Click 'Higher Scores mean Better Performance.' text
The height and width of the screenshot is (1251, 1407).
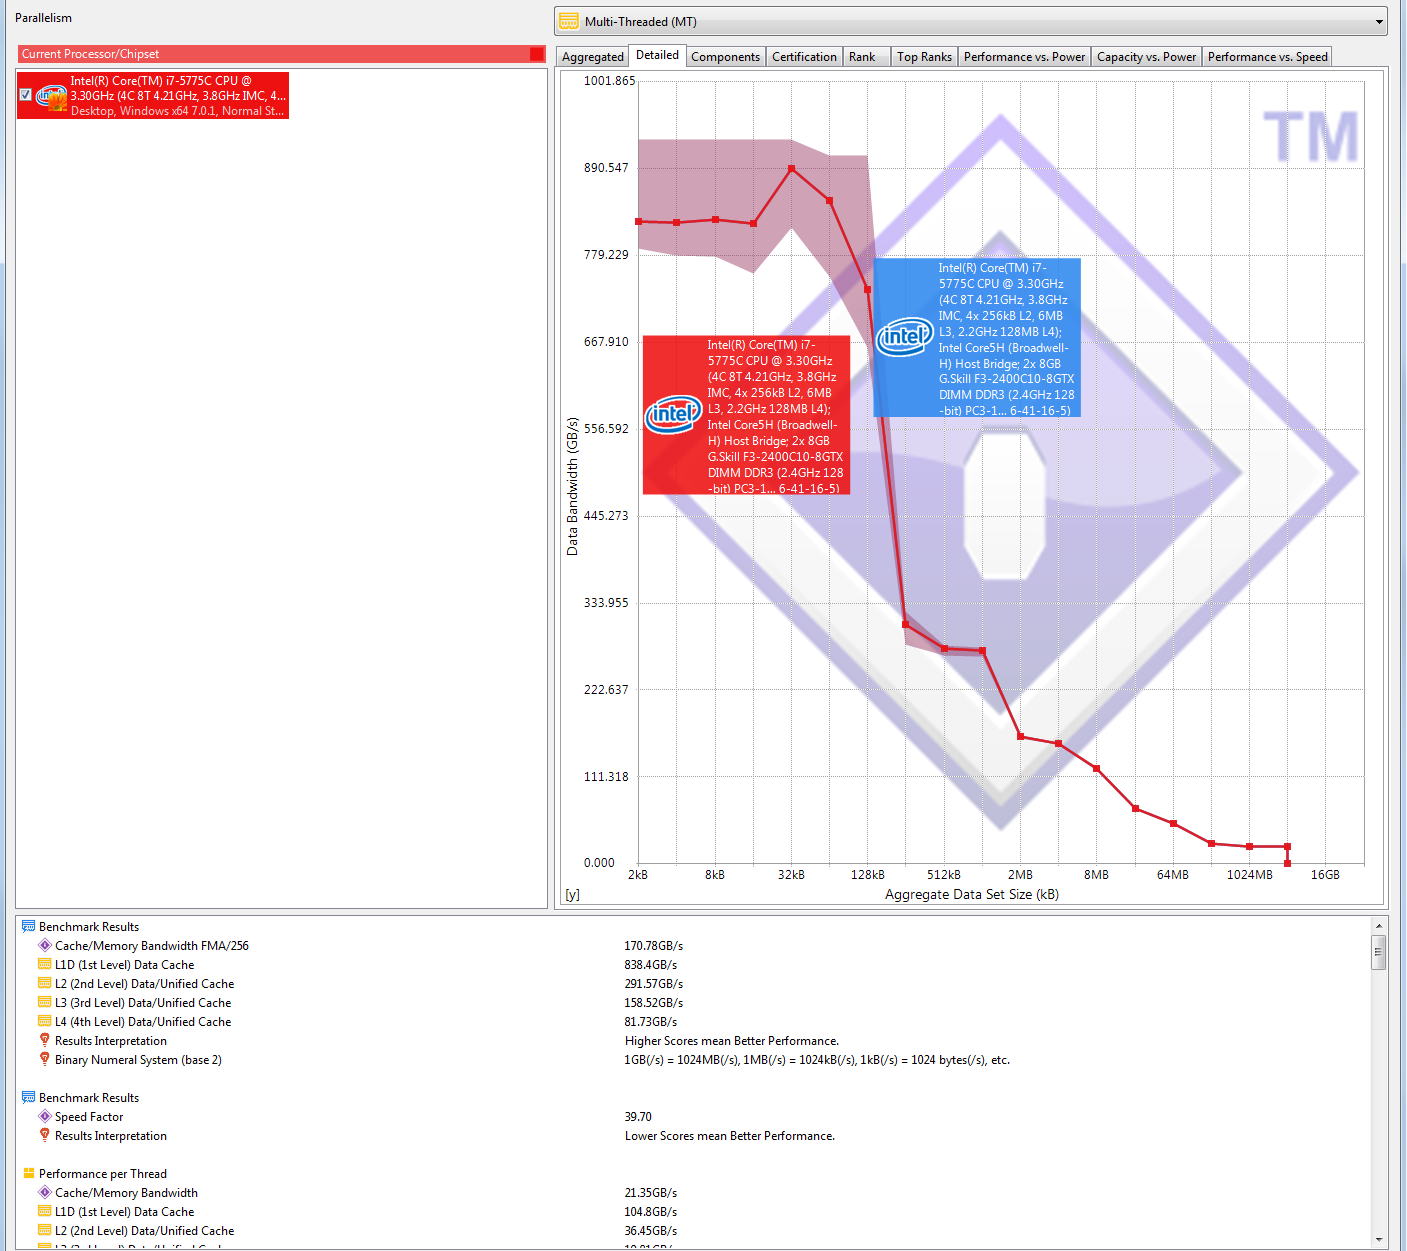[x=732, y=1041]
